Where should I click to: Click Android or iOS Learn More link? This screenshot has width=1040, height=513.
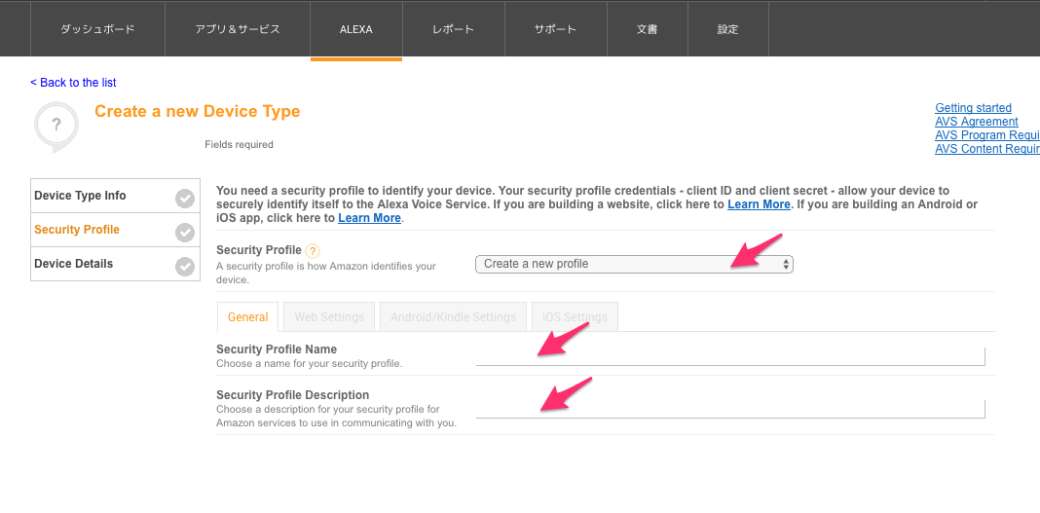(x=369, y=218)
